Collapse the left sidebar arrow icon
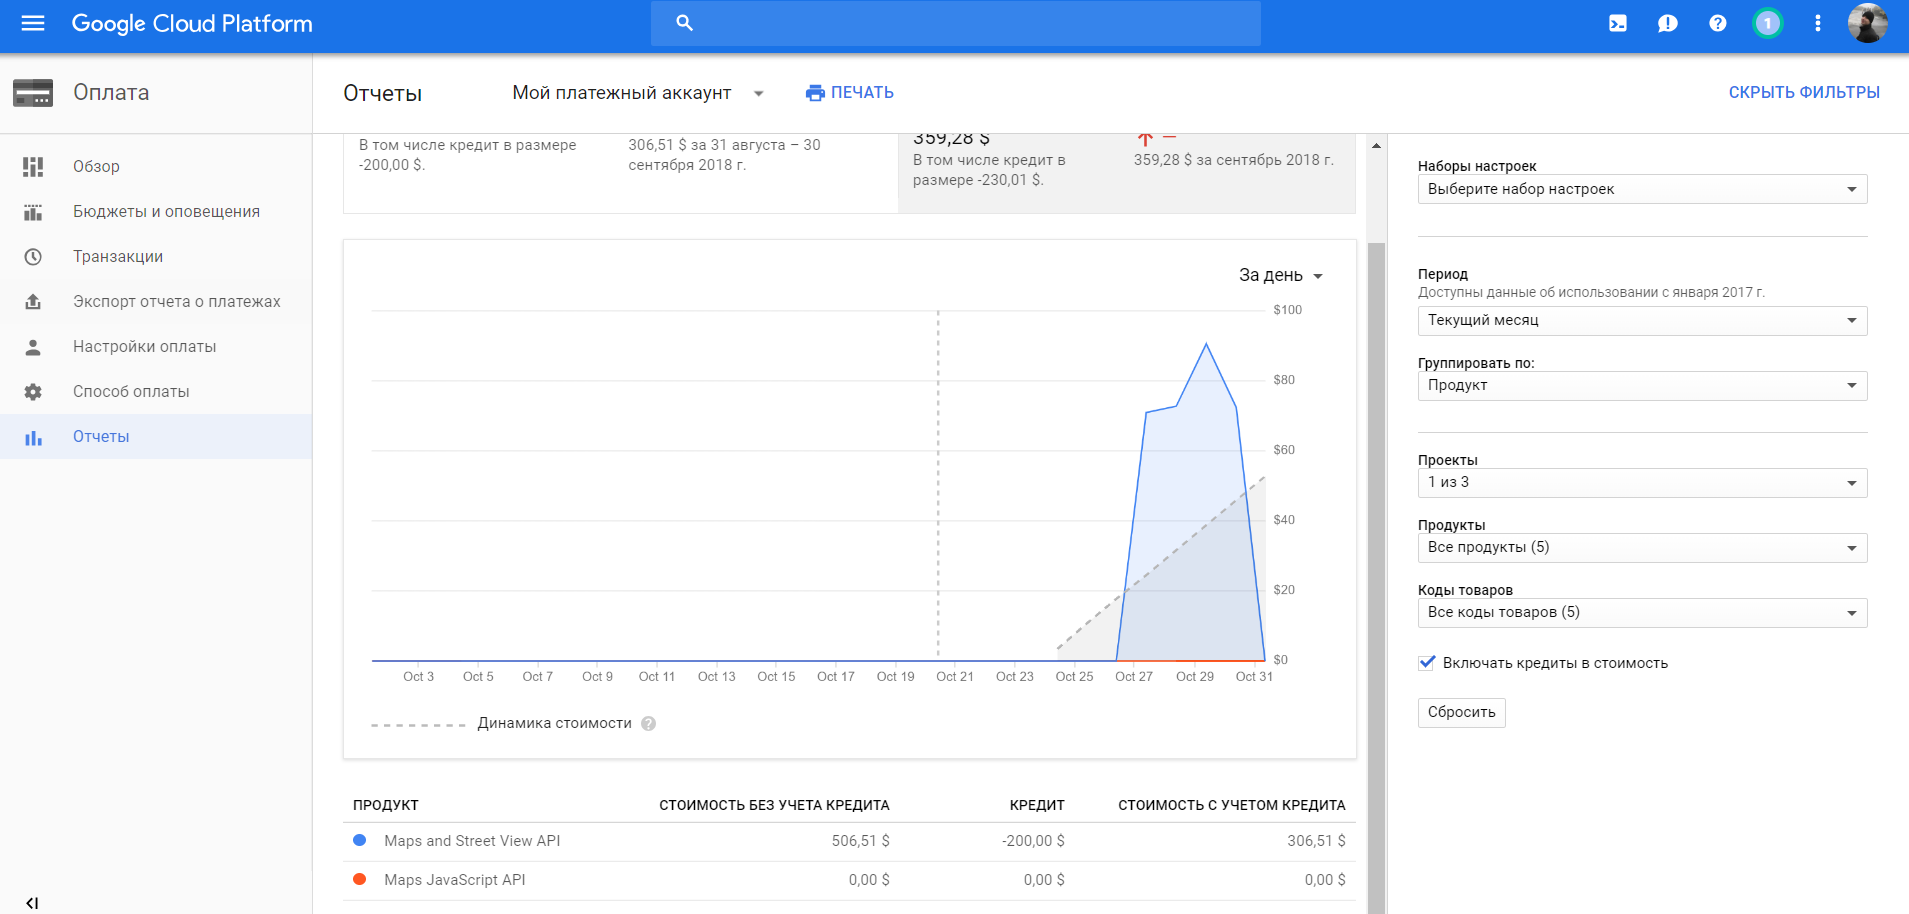Image resolution: width=1909 pixels, height=914 pixels. [32, 903]
